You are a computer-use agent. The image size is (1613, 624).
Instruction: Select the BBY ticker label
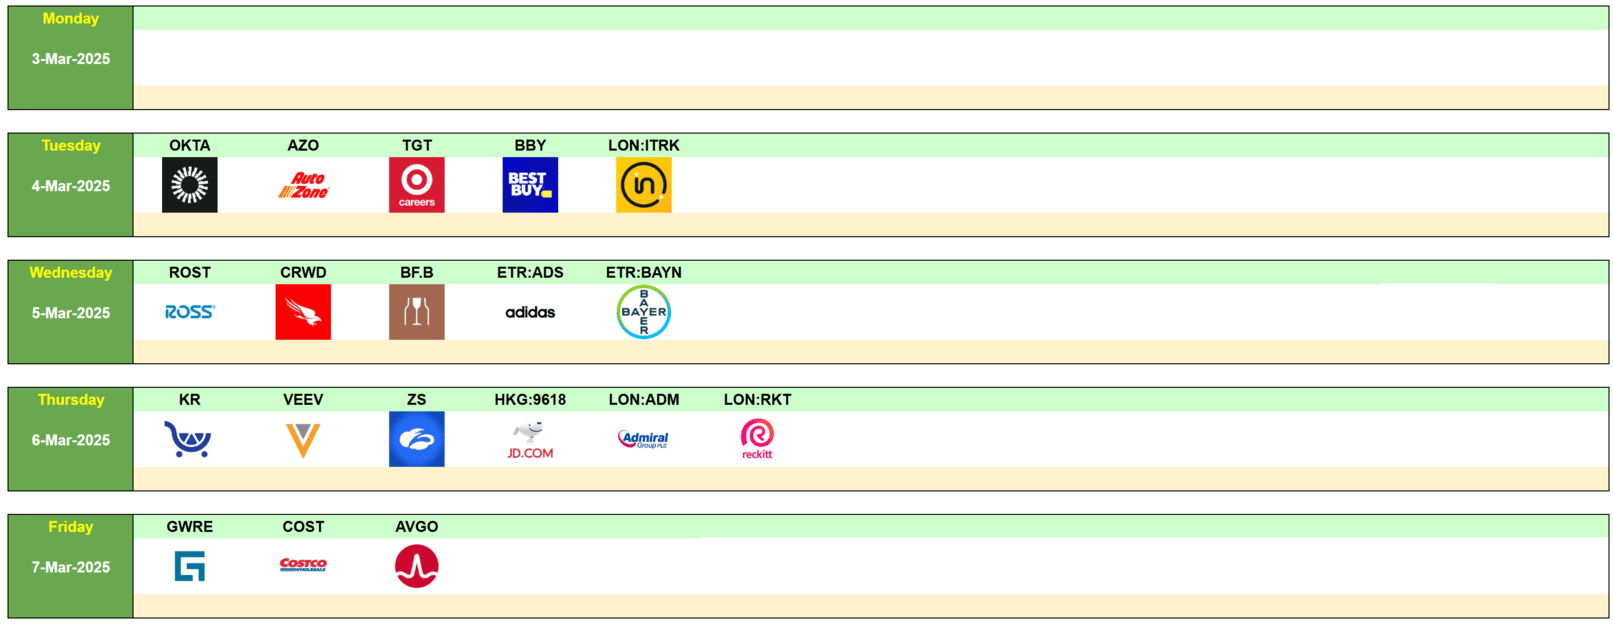point(530,145)
